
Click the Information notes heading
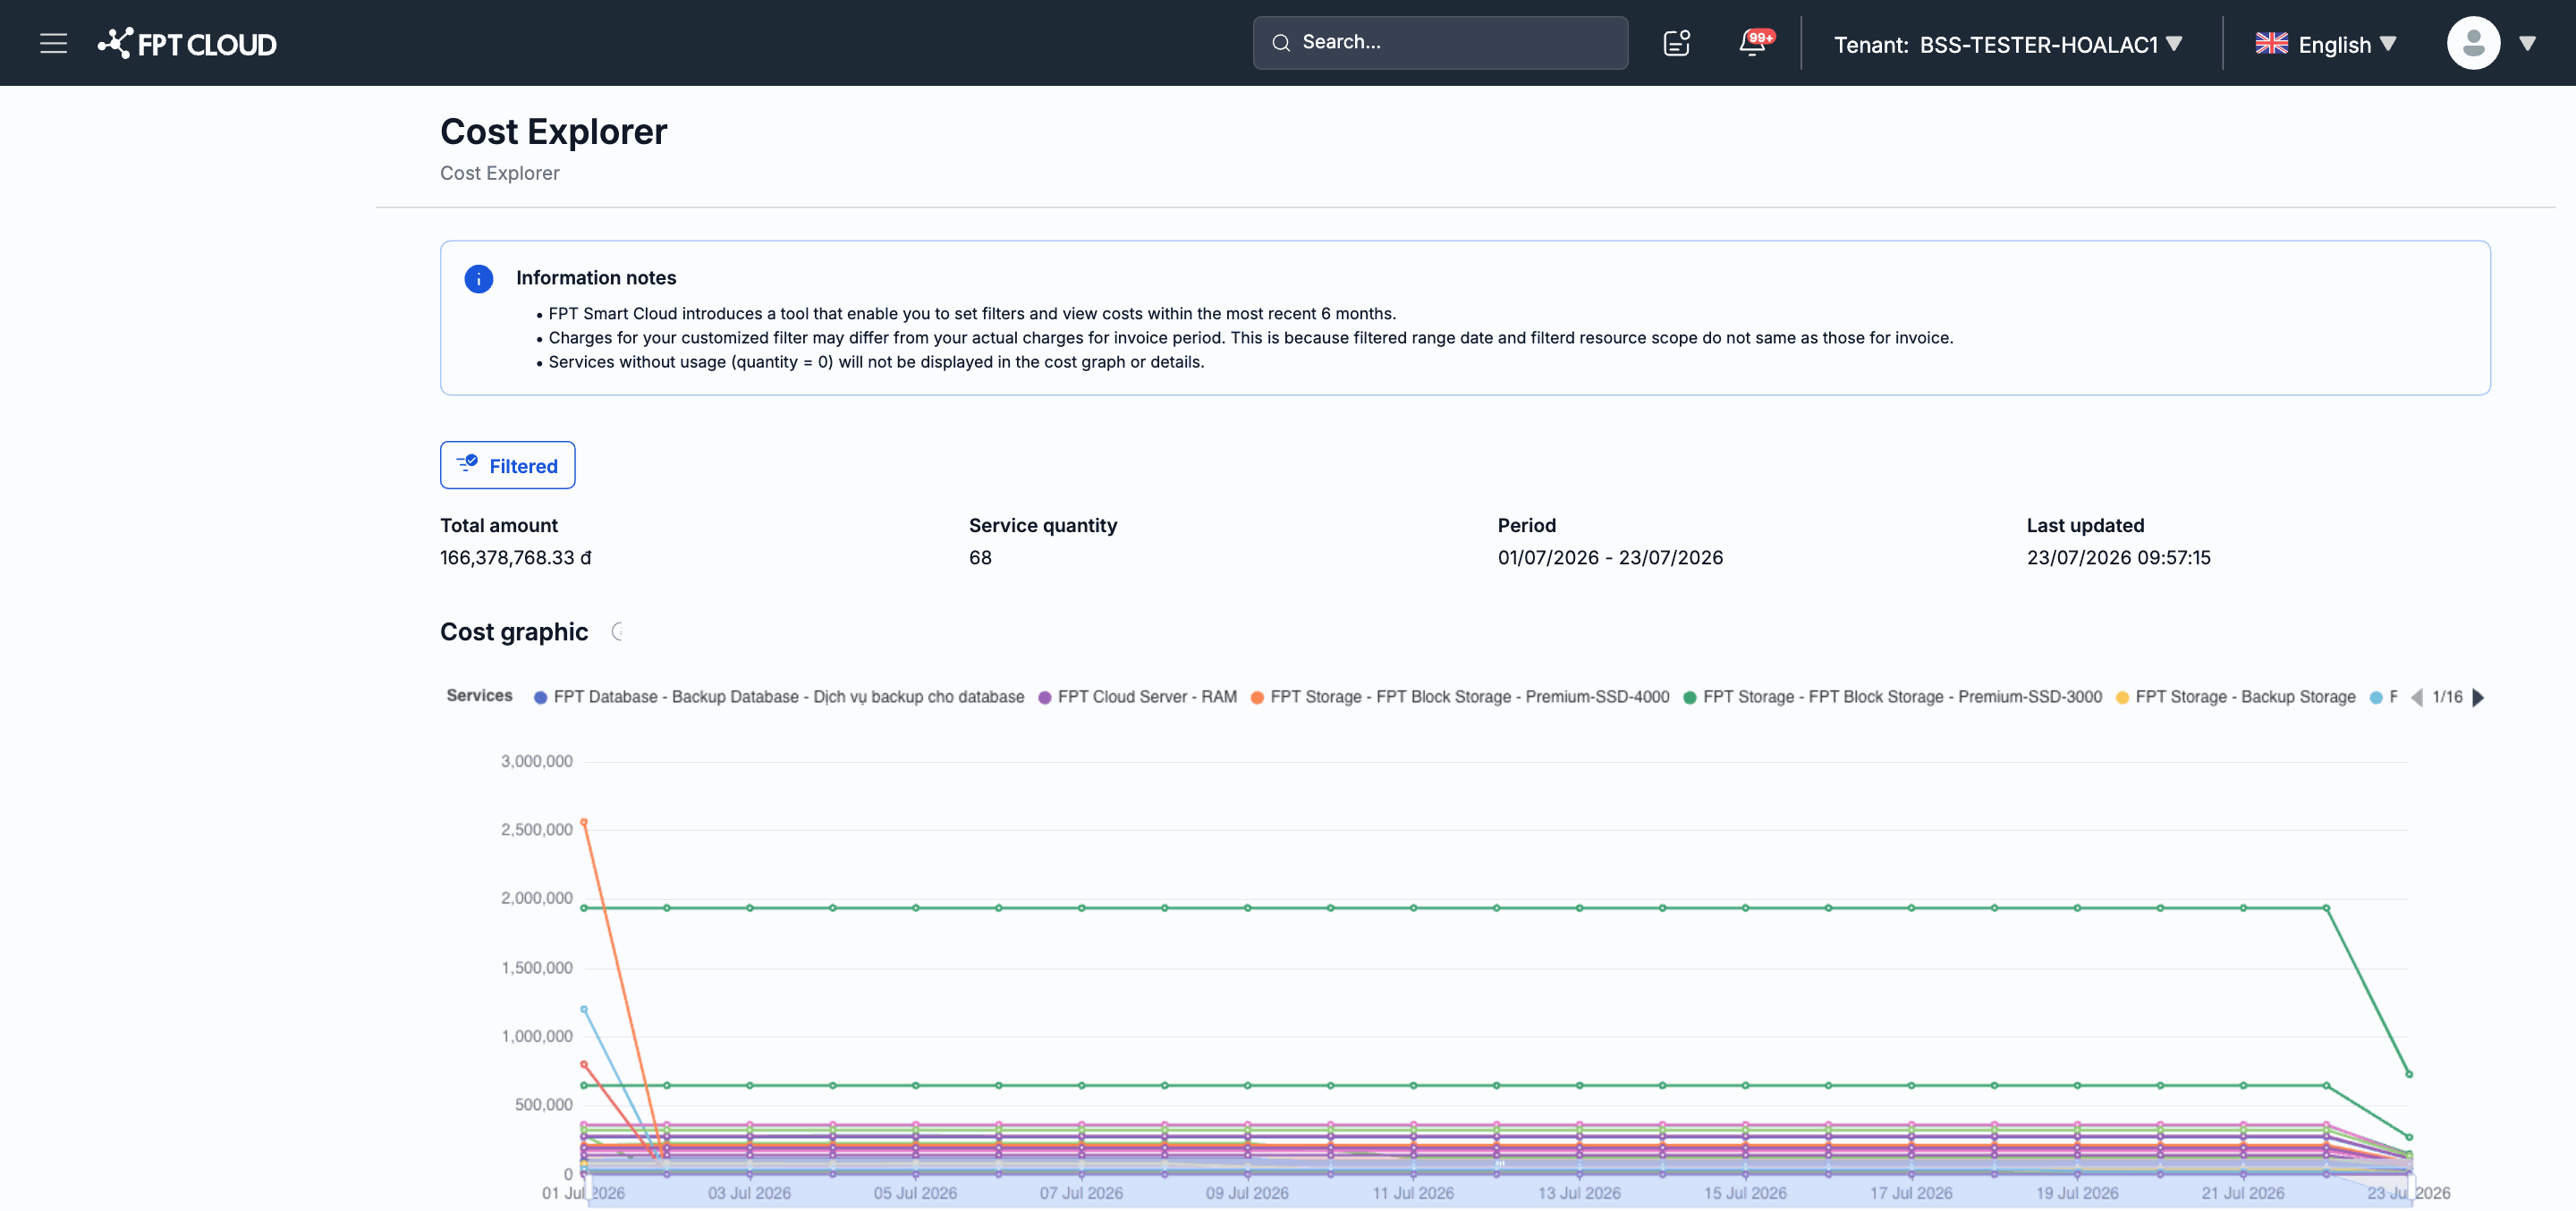pos(596,278)
